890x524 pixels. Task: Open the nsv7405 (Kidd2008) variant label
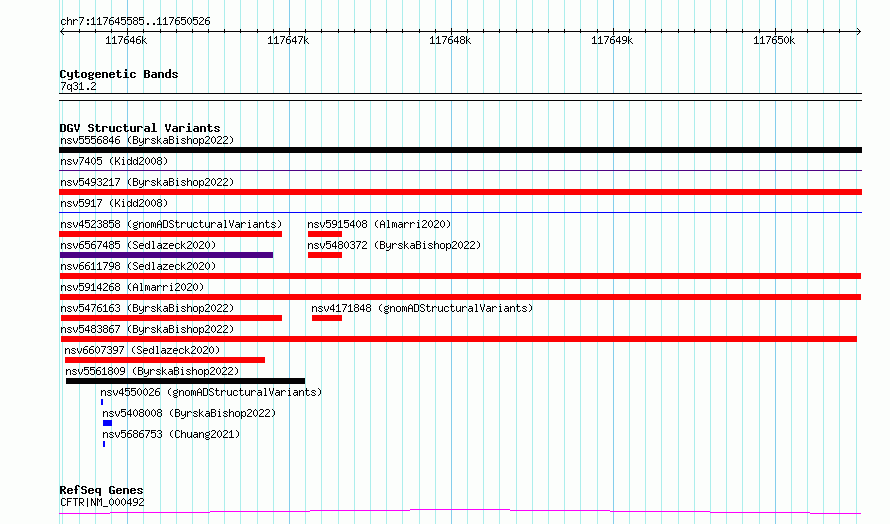(114, 161)
